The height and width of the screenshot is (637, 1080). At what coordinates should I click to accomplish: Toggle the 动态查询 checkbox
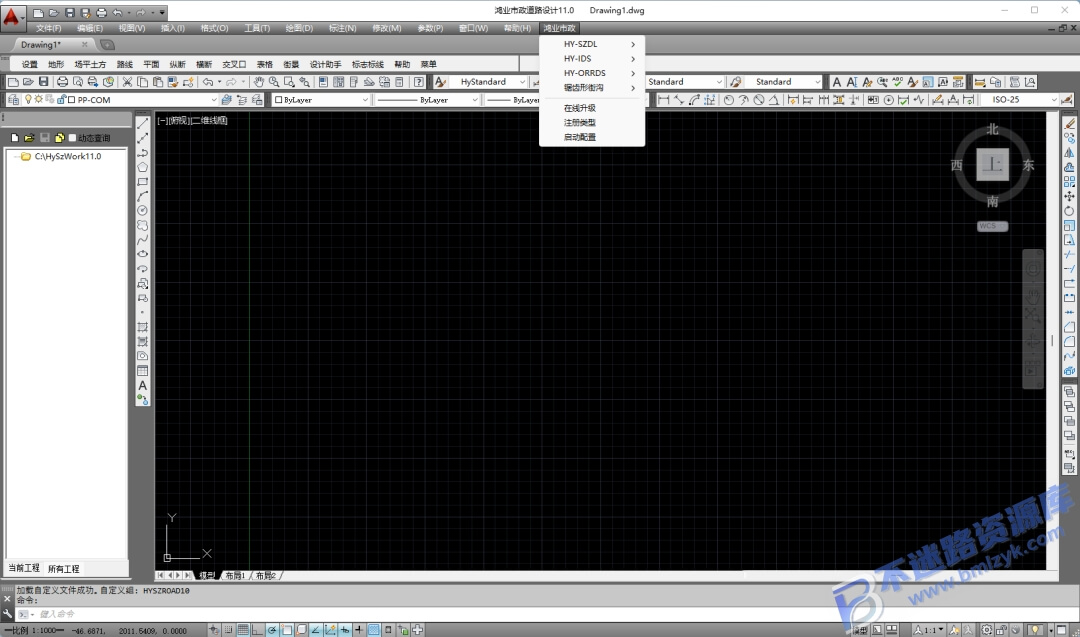(72, 138)
